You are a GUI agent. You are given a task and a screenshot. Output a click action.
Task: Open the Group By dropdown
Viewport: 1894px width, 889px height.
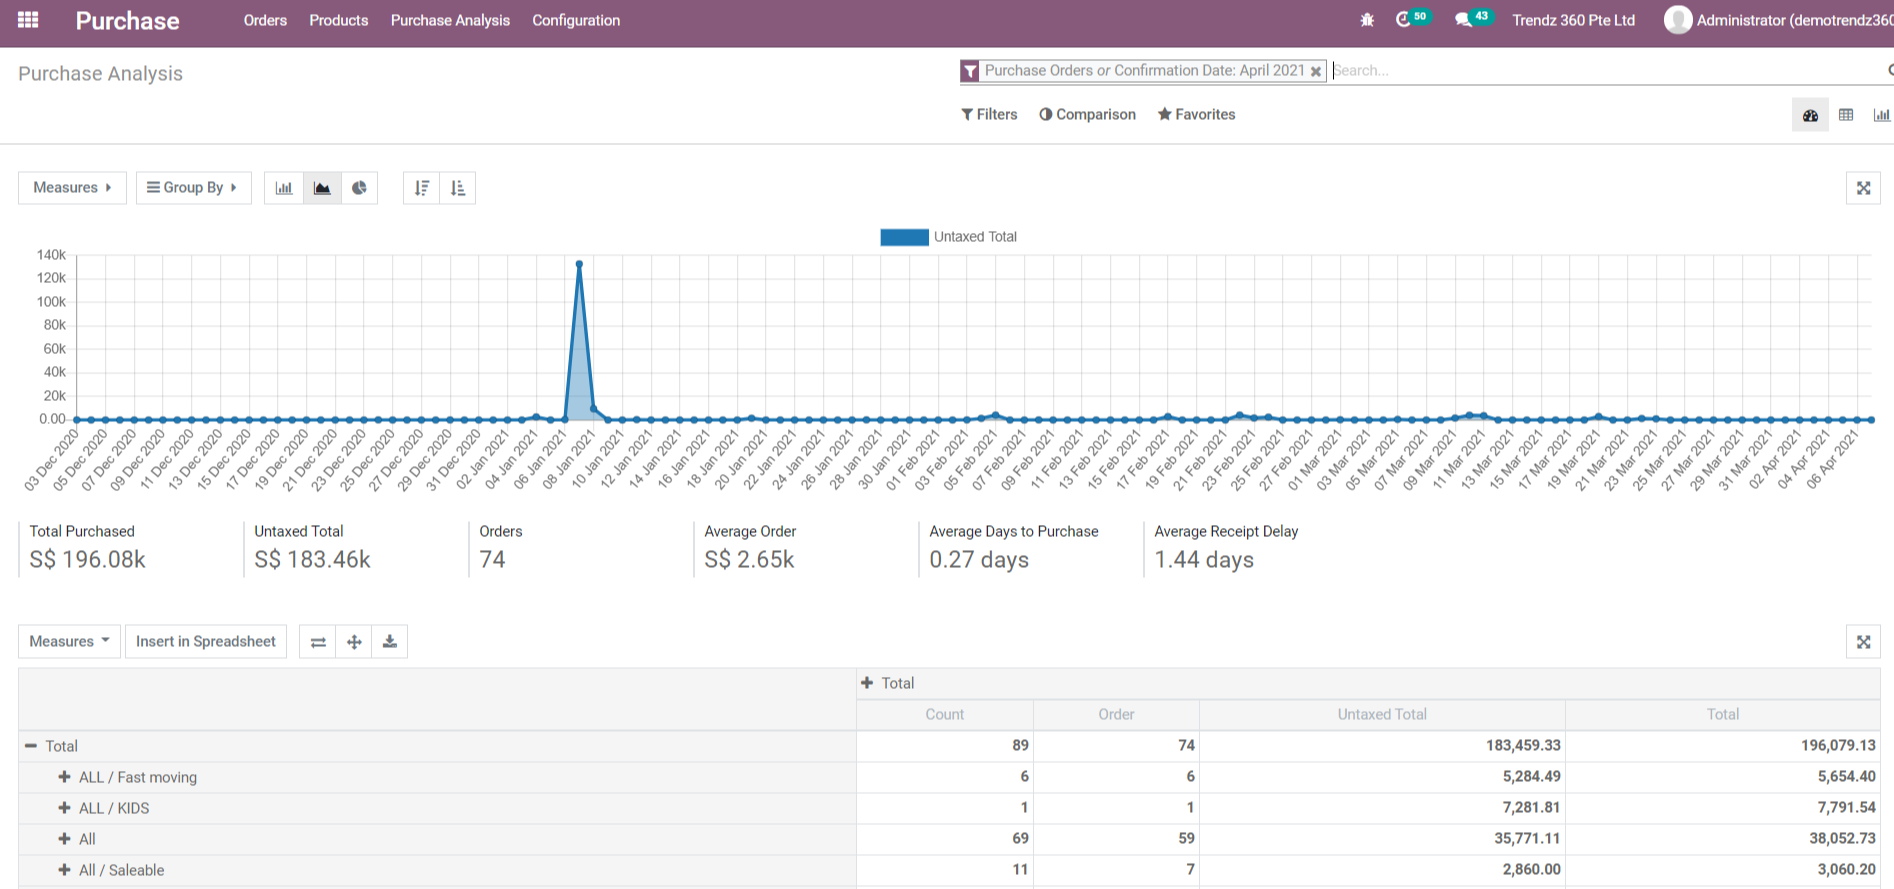pos(192,188)
